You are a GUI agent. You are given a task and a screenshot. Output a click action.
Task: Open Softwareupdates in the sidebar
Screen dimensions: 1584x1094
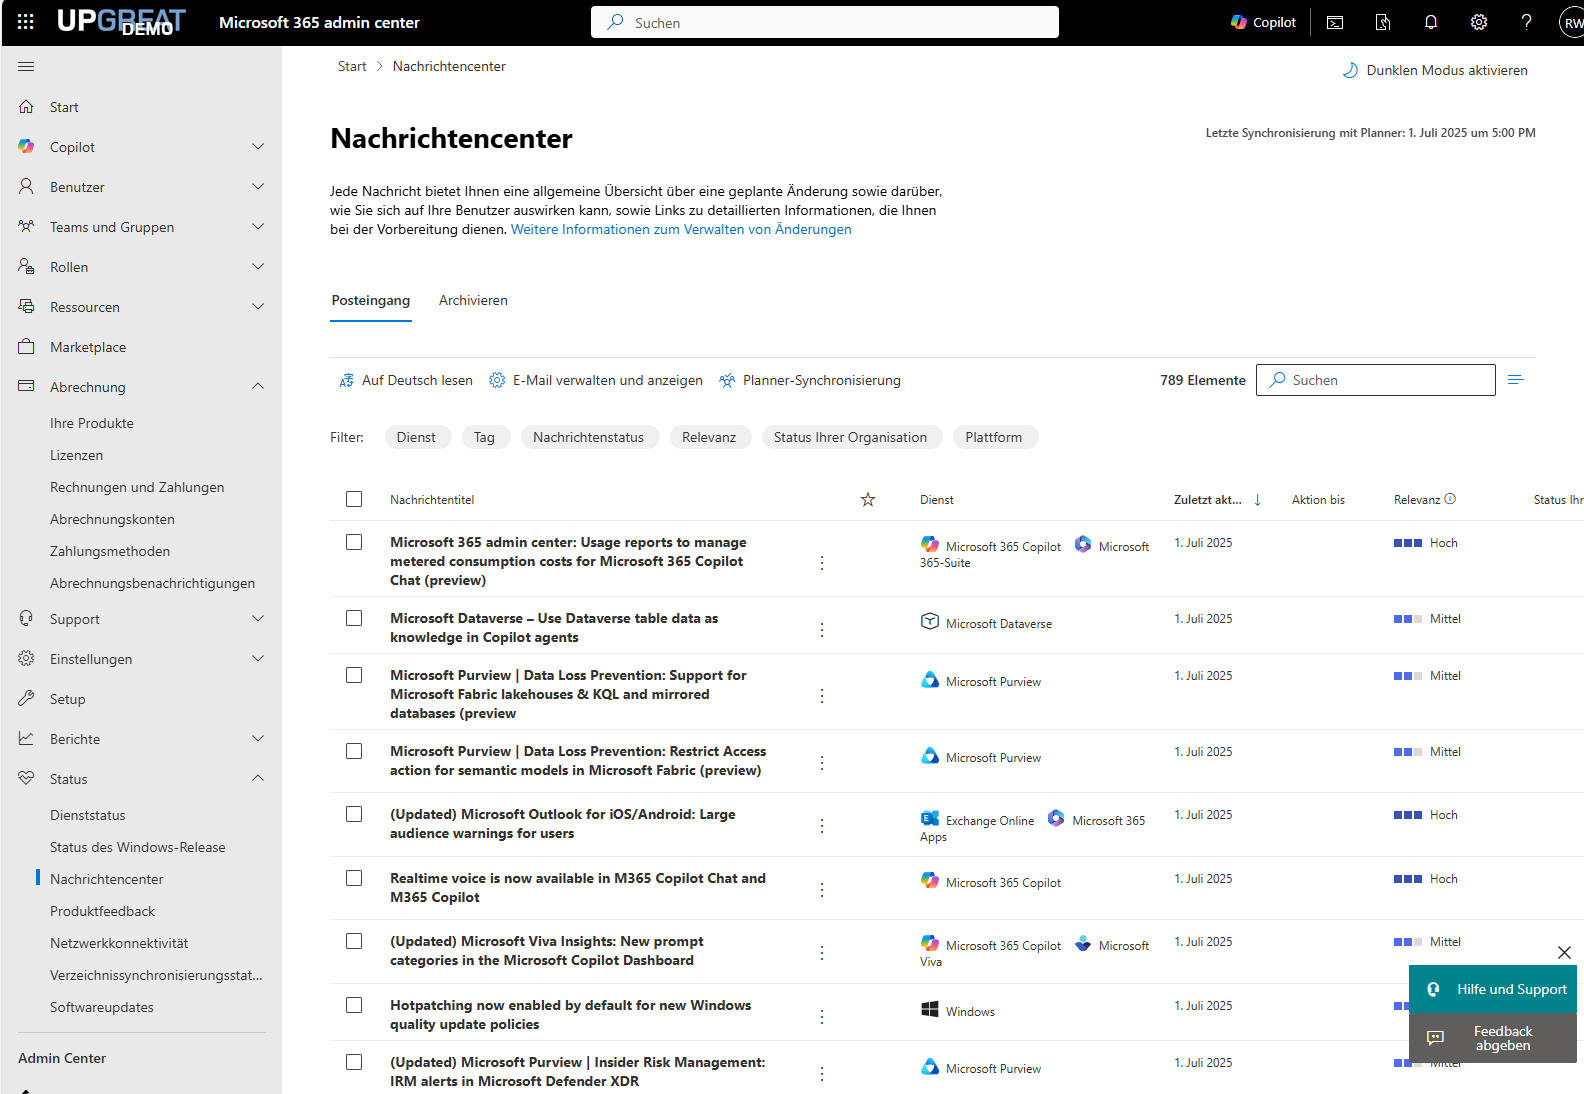click(102, 1007)
